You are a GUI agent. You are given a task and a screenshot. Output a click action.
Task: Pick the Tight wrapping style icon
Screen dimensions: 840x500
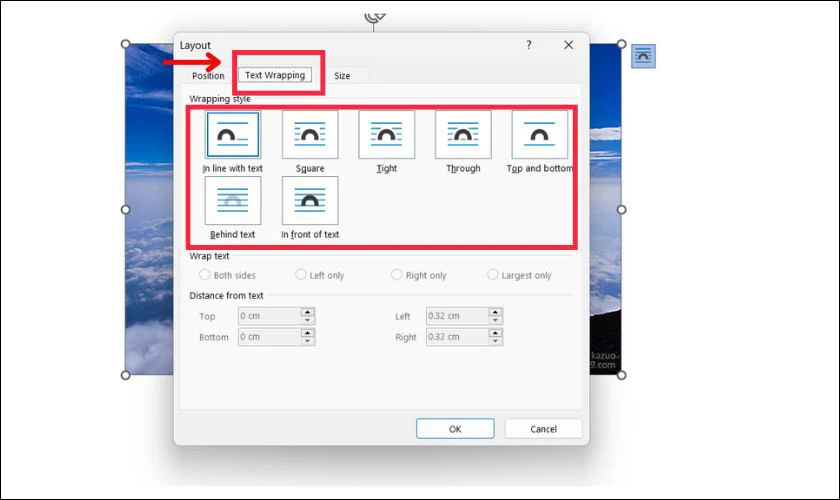tap(387, 135)
